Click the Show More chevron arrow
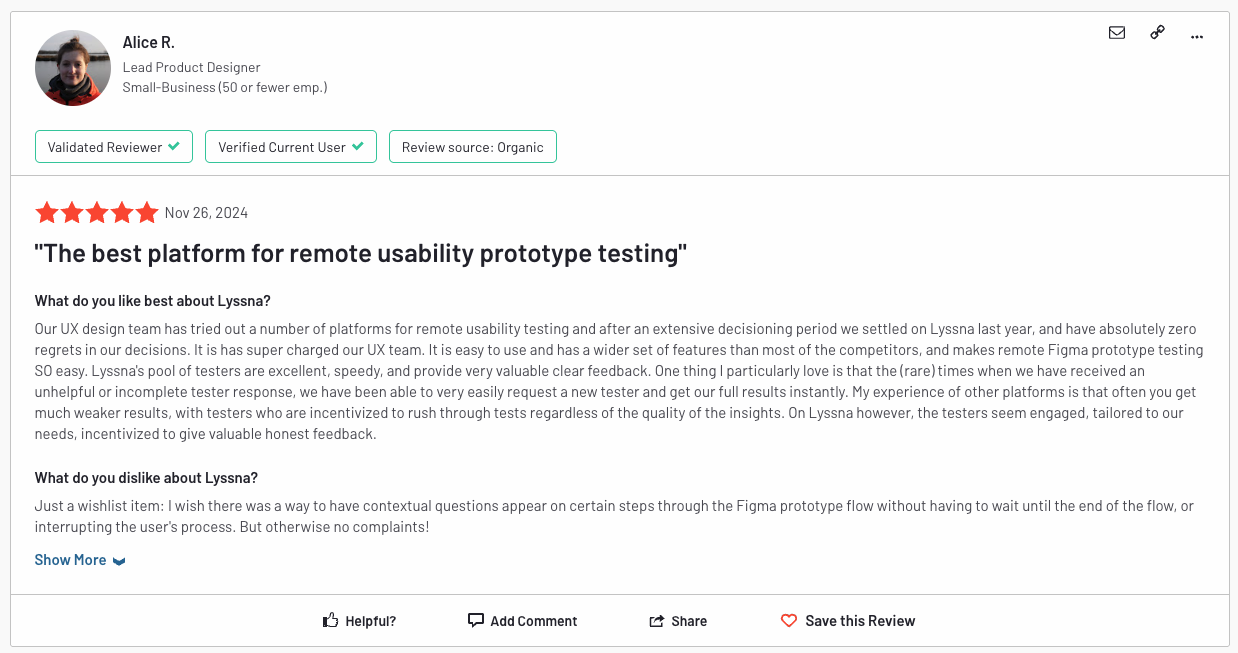Screen dimensions: 1238x653 [x=119, y=561]
